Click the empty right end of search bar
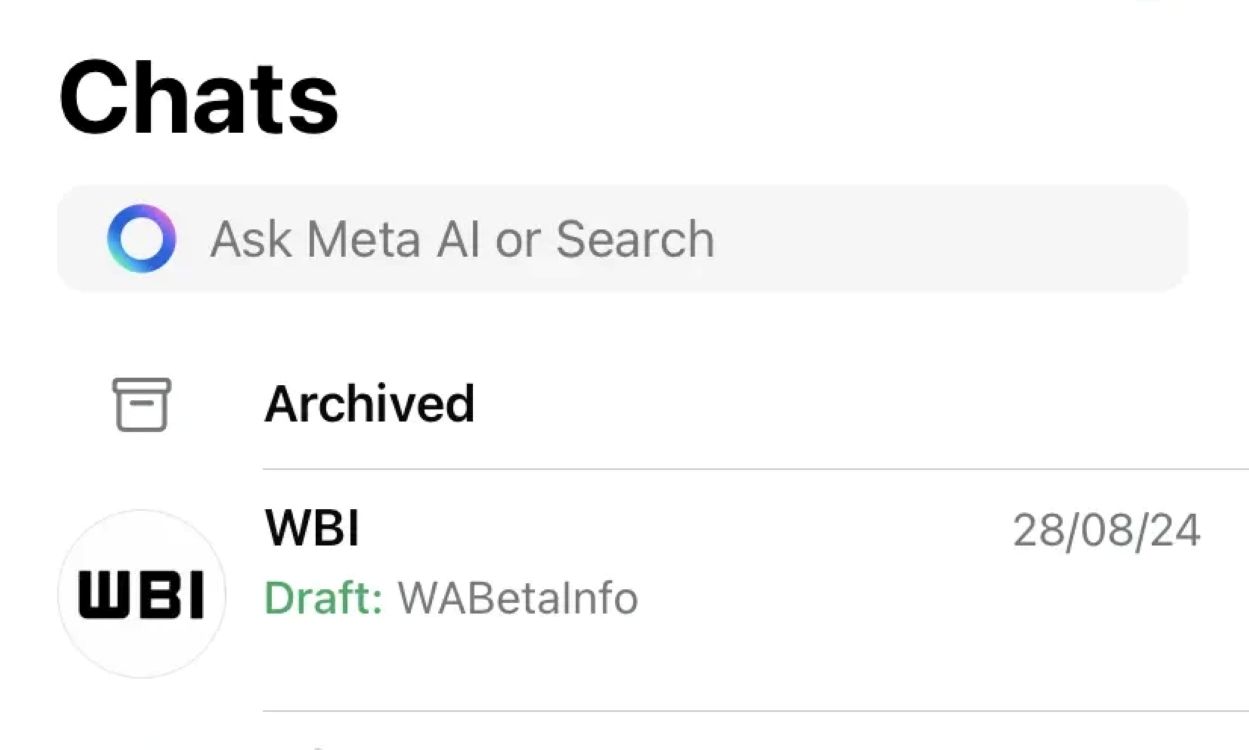1249x750 pixels. [x=1050, y=239]
